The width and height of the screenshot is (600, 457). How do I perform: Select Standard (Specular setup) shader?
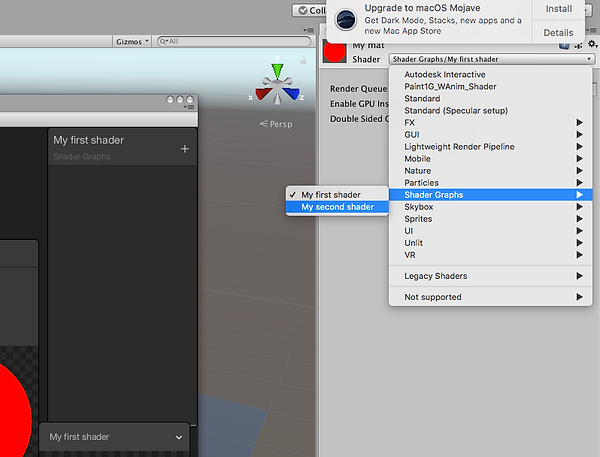(x=491, y=111)
